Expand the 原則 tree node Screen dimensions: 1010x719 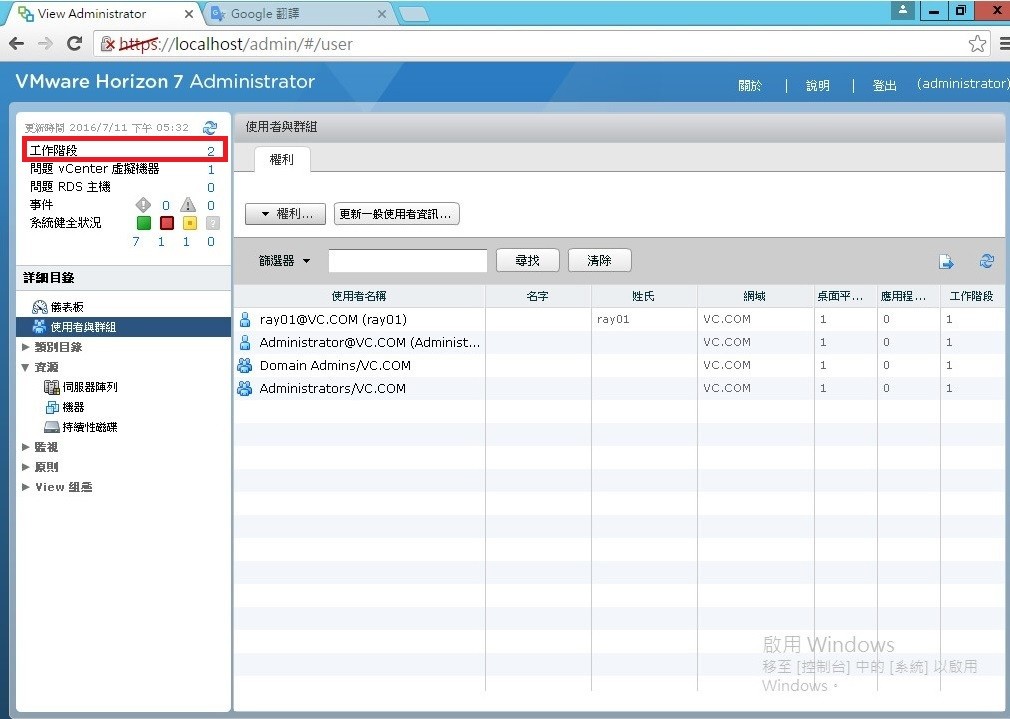(x=26, y=466)
